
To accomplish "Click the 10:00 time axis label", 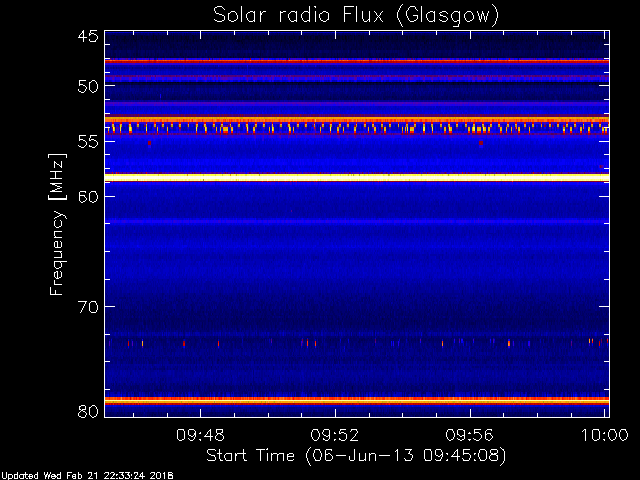I will (x=604, y=435).
